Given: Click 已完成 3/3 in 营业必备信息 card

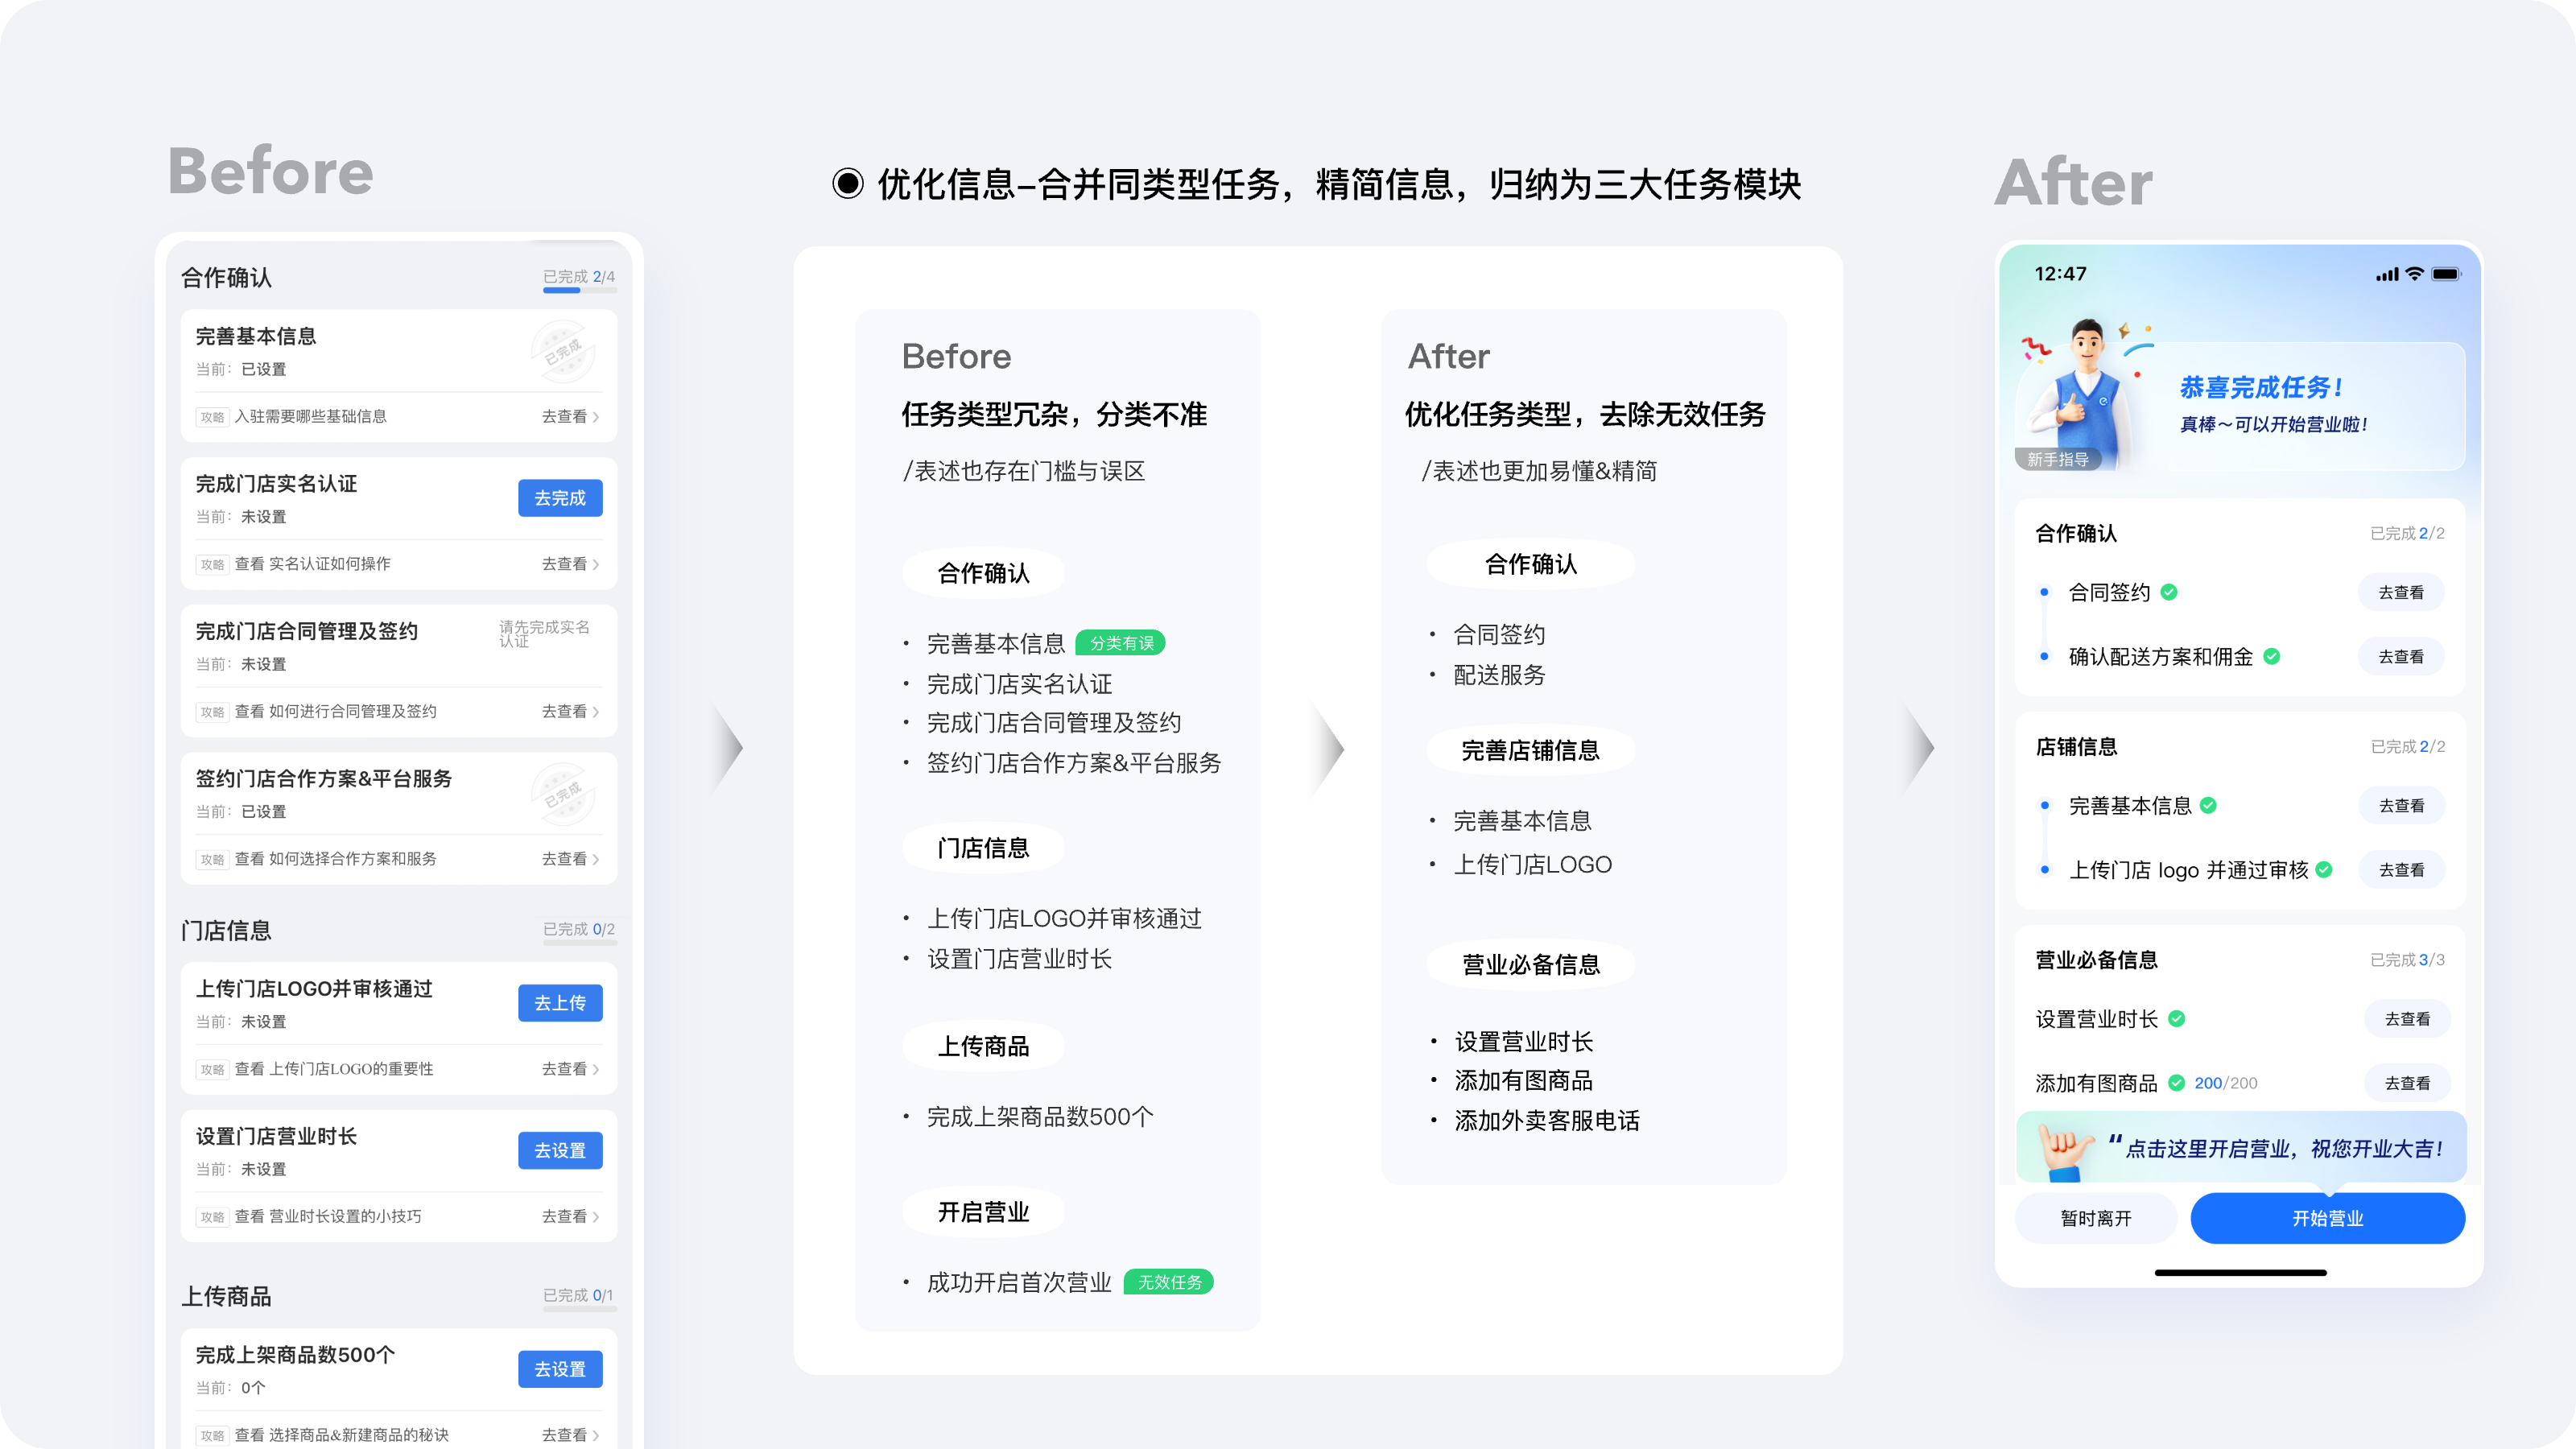Looking at the screenshot, I should (2408, 959).
